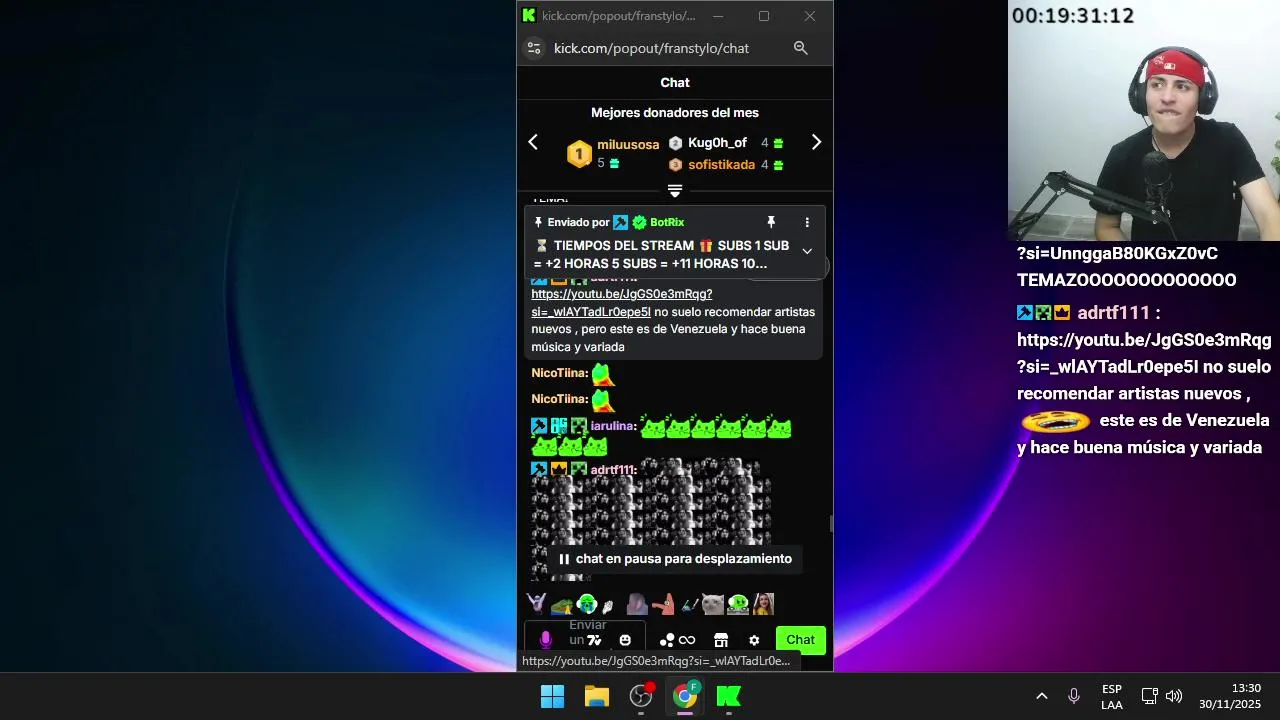Show next top donors with right arrow
This screenshot has height=720, width=1280.
click(816, 142)
